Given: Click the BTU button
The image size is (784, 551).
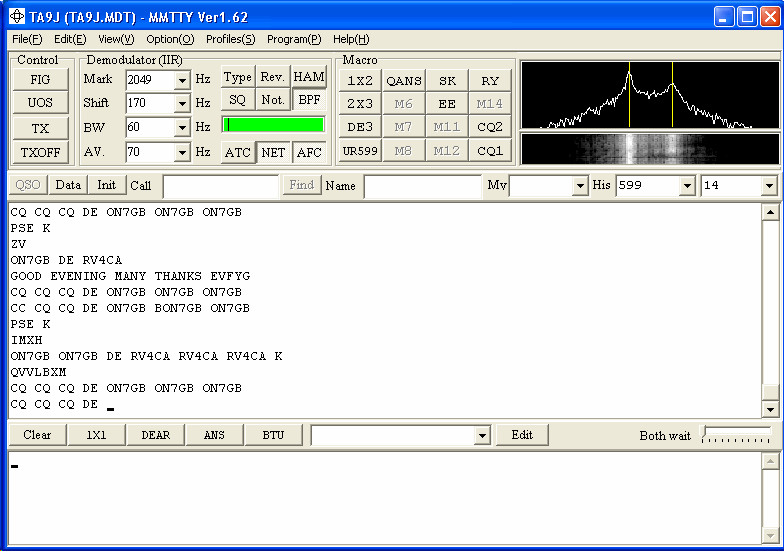Looking at the screenshot, I should coord(274,435).
